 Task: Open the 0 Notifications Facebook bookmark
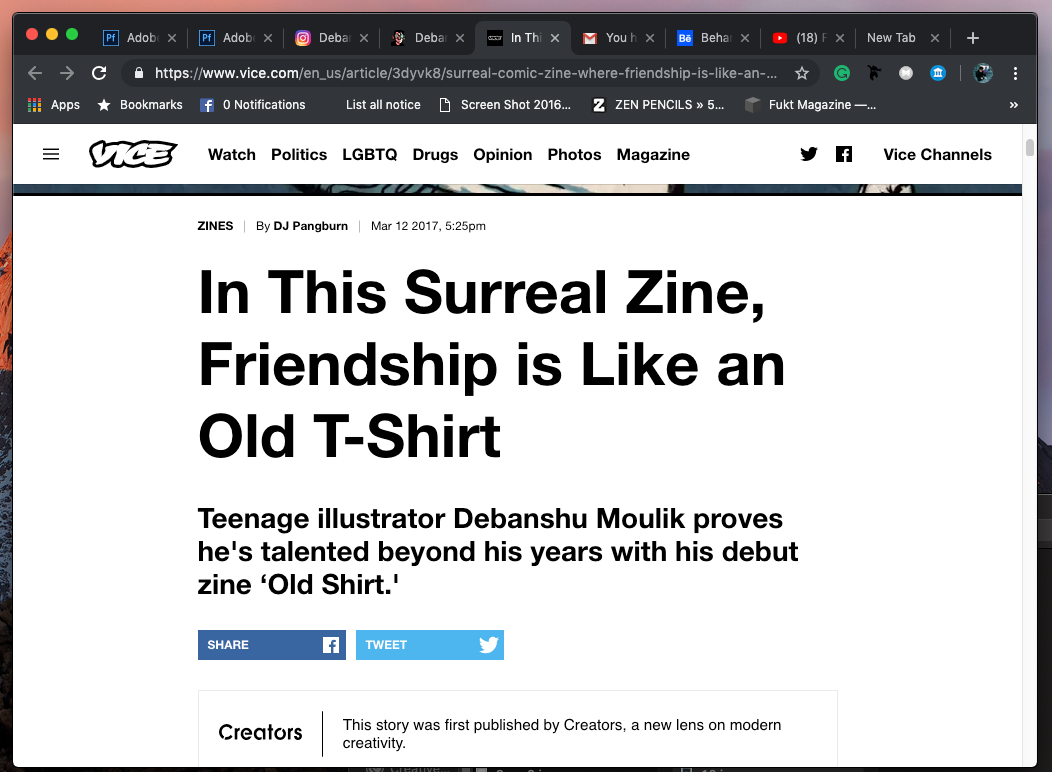point(253,105)
